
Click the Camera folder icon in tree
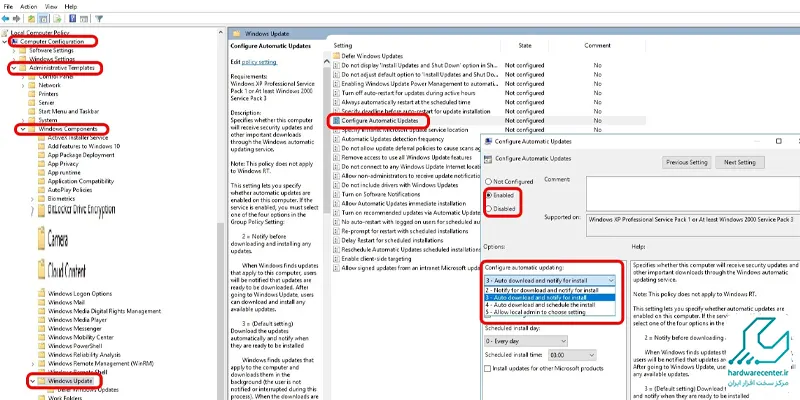(41, 238)
